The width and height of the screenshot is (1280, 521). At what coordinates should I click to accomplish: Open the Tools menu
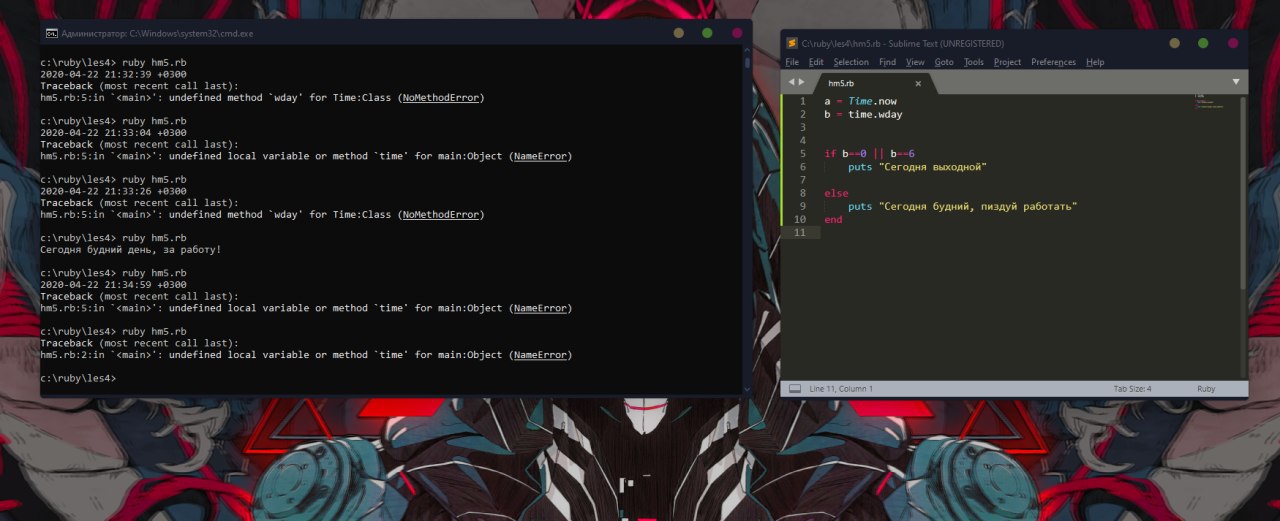(x=974, y=62)
